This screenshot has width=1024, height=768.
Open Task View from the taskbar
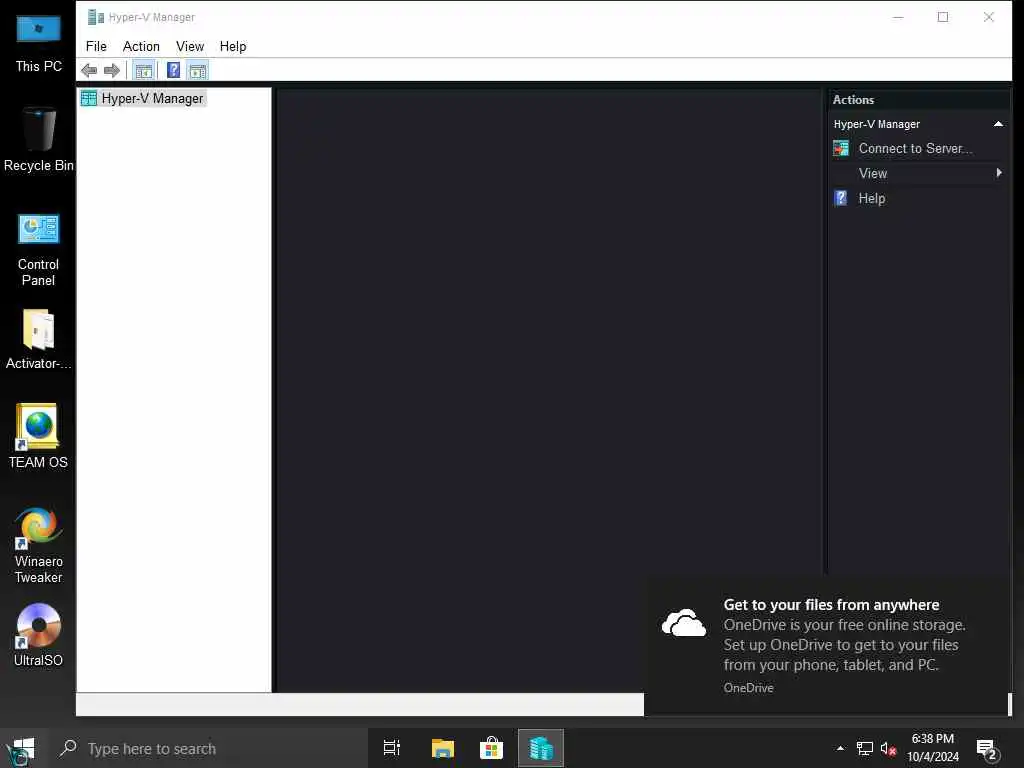392,748
